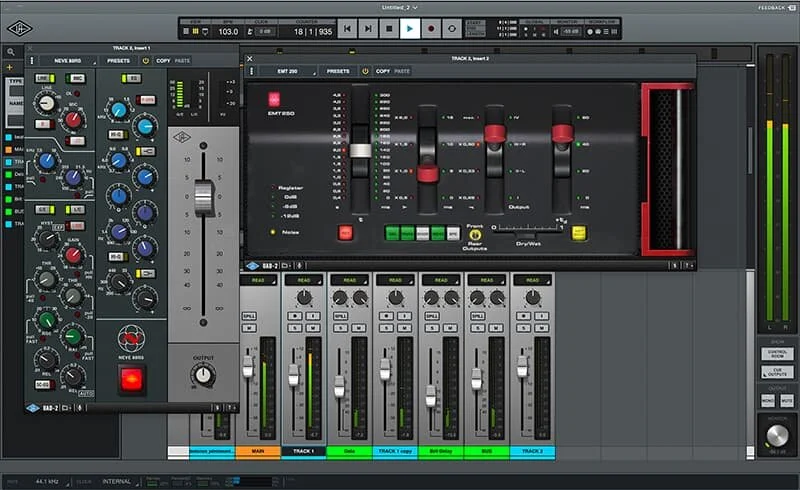Open the READ automation dropdown on Solo channel
The width and height of the screenshot is (800, 490).
click(349, 281)
